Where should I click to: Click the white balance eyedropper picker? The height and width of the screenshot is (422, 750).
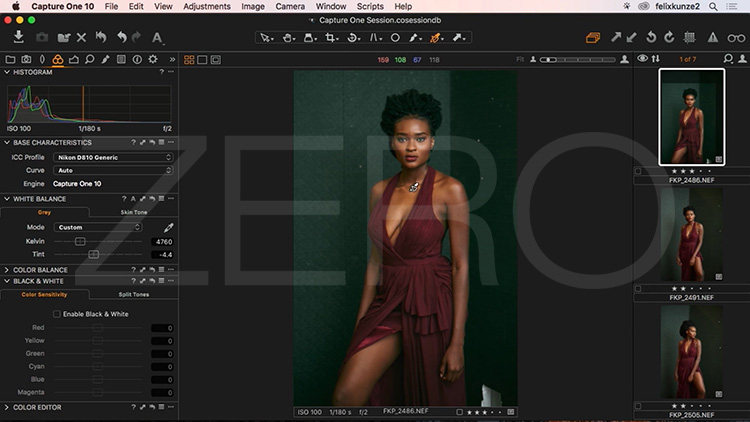[168, 228]
